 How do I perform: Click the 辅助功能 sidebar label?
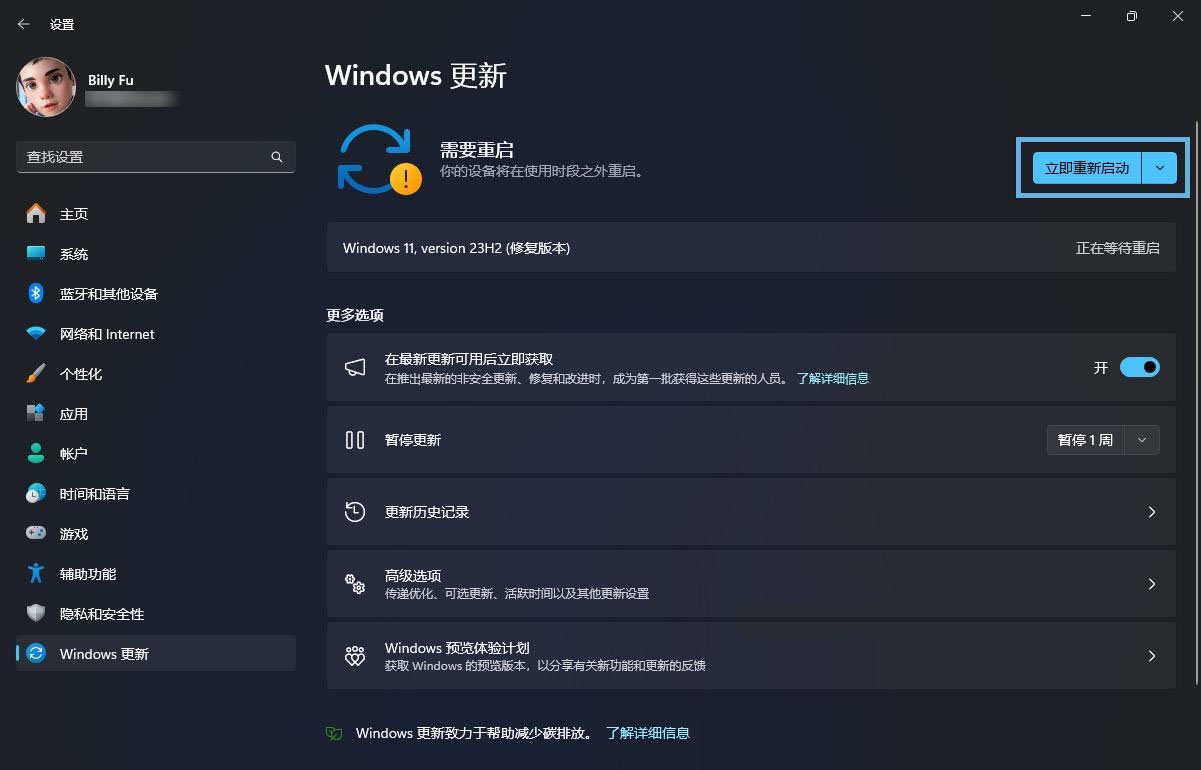(88, 574)
